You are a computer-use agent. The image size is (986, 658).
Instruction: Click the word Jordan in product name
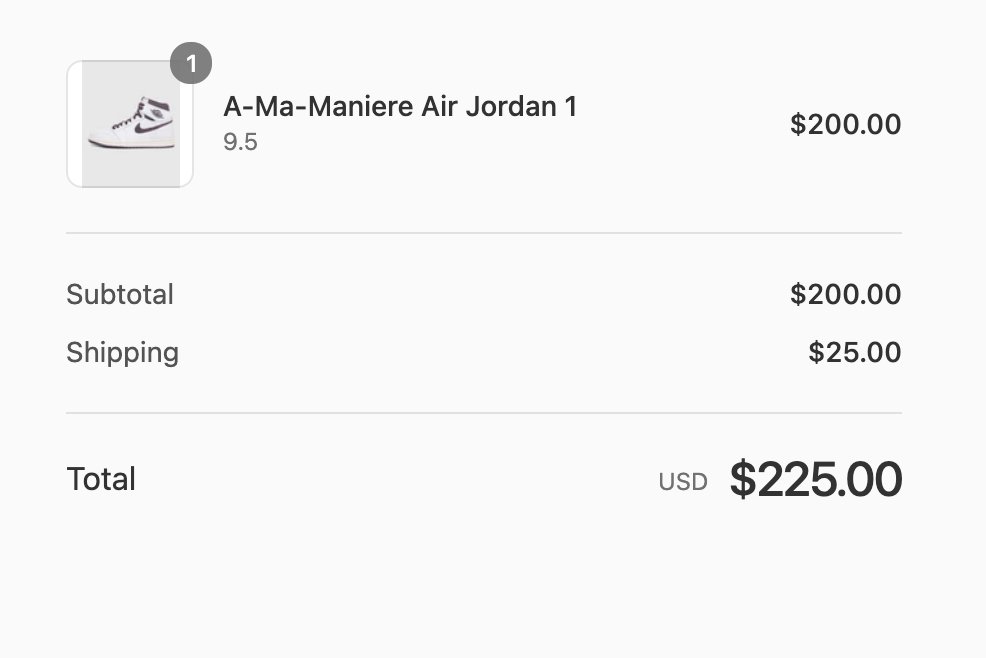[511, 106]
